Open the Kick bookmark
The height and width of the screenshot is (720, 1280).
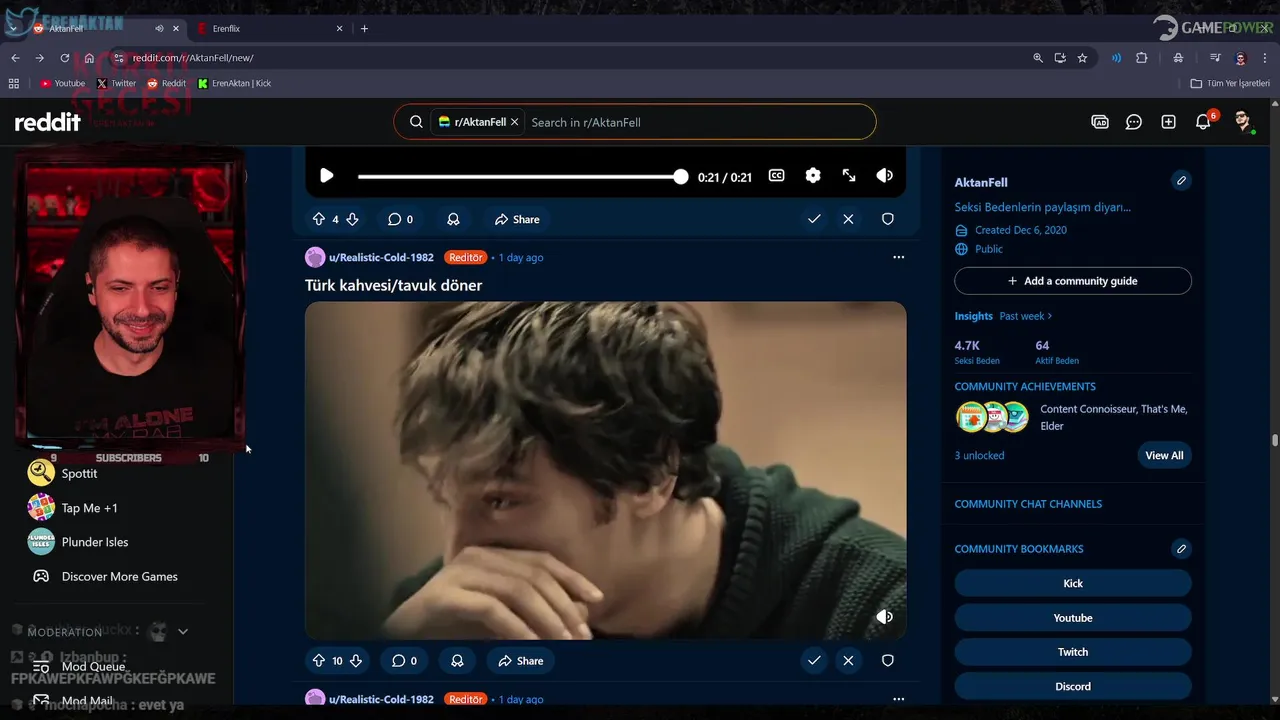click(1073, 583)
